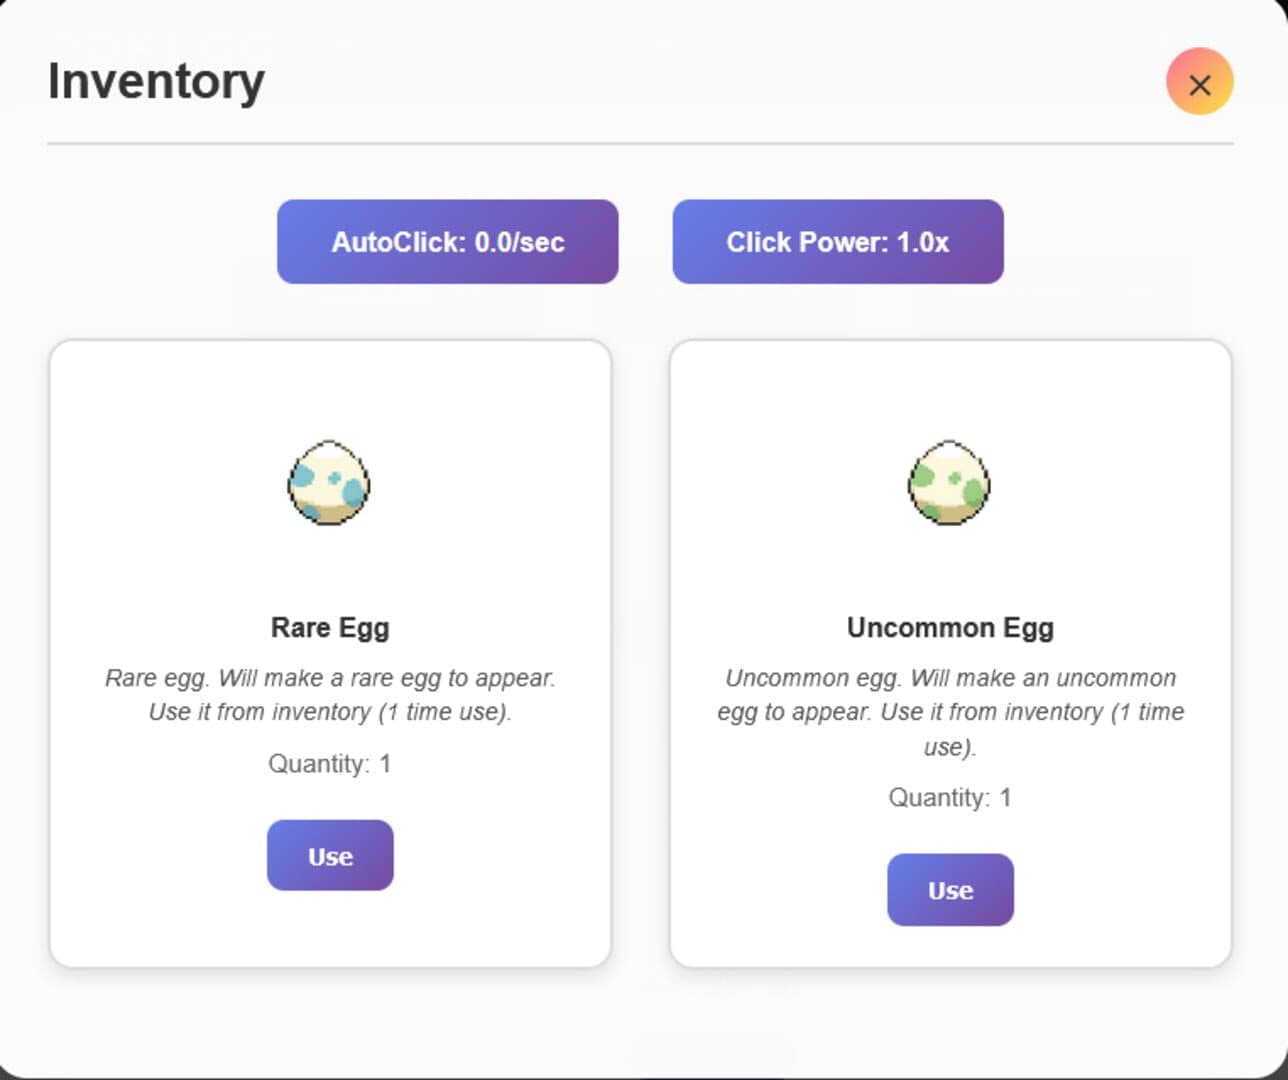Viewport: 1288px width, 1080px height.
Task: Click the Inventory heading
Action: 156,82
